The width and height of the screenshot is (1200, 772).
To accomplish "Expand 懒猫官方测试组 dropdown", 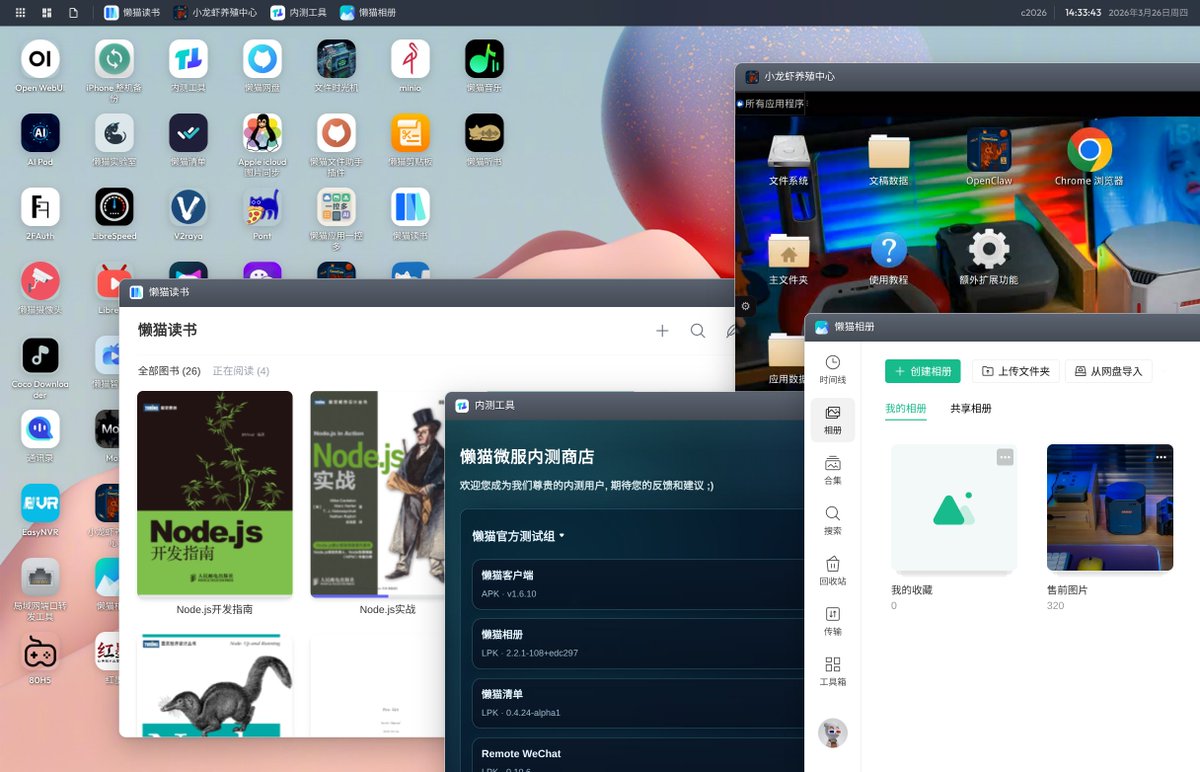I will tap(518, 536).
